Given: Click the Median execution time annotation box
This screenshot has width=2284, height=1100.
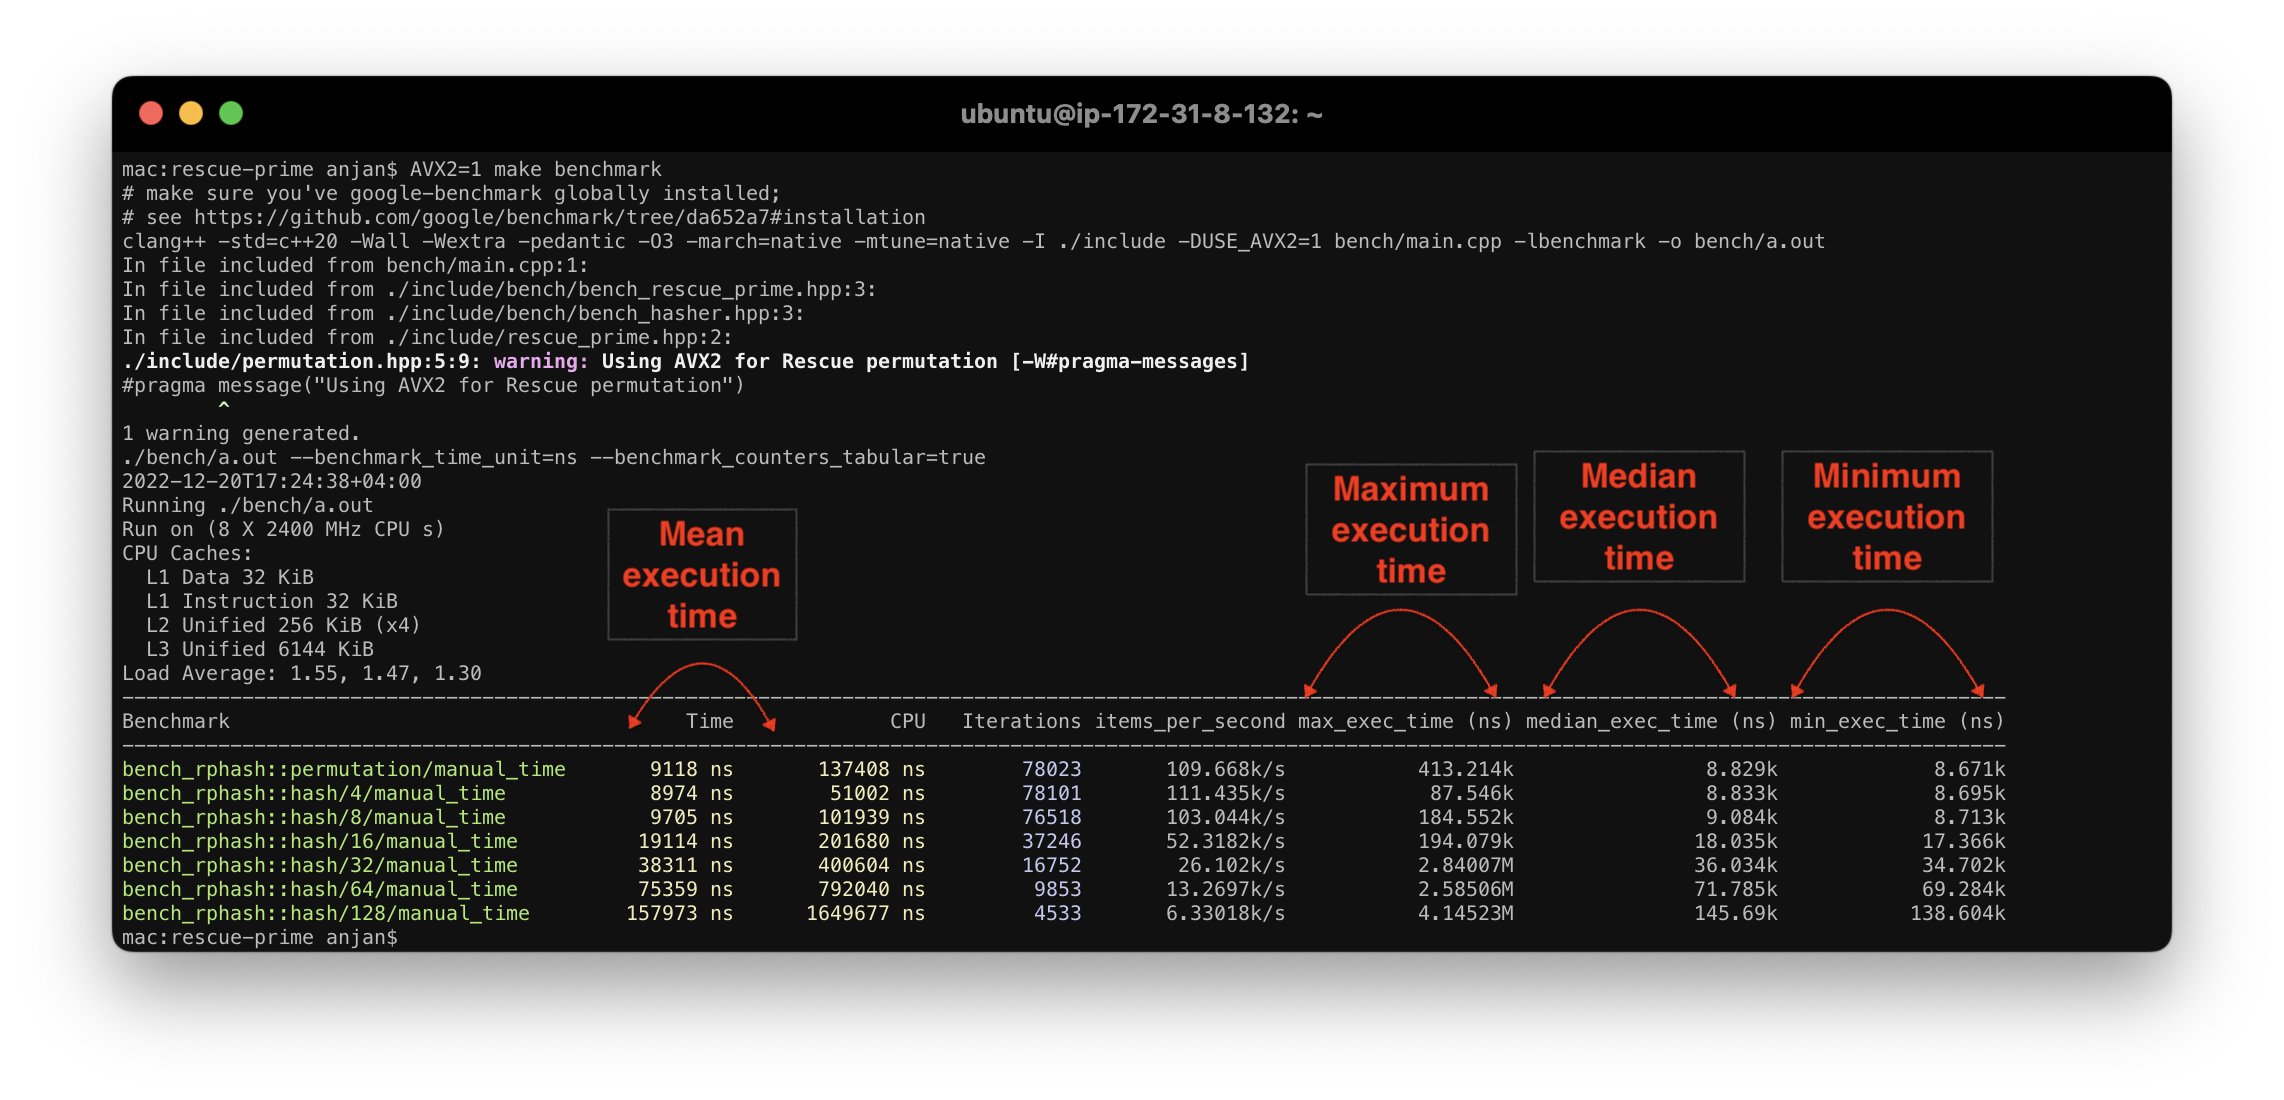Looking at the screenshot, I should pos(1638,517).
